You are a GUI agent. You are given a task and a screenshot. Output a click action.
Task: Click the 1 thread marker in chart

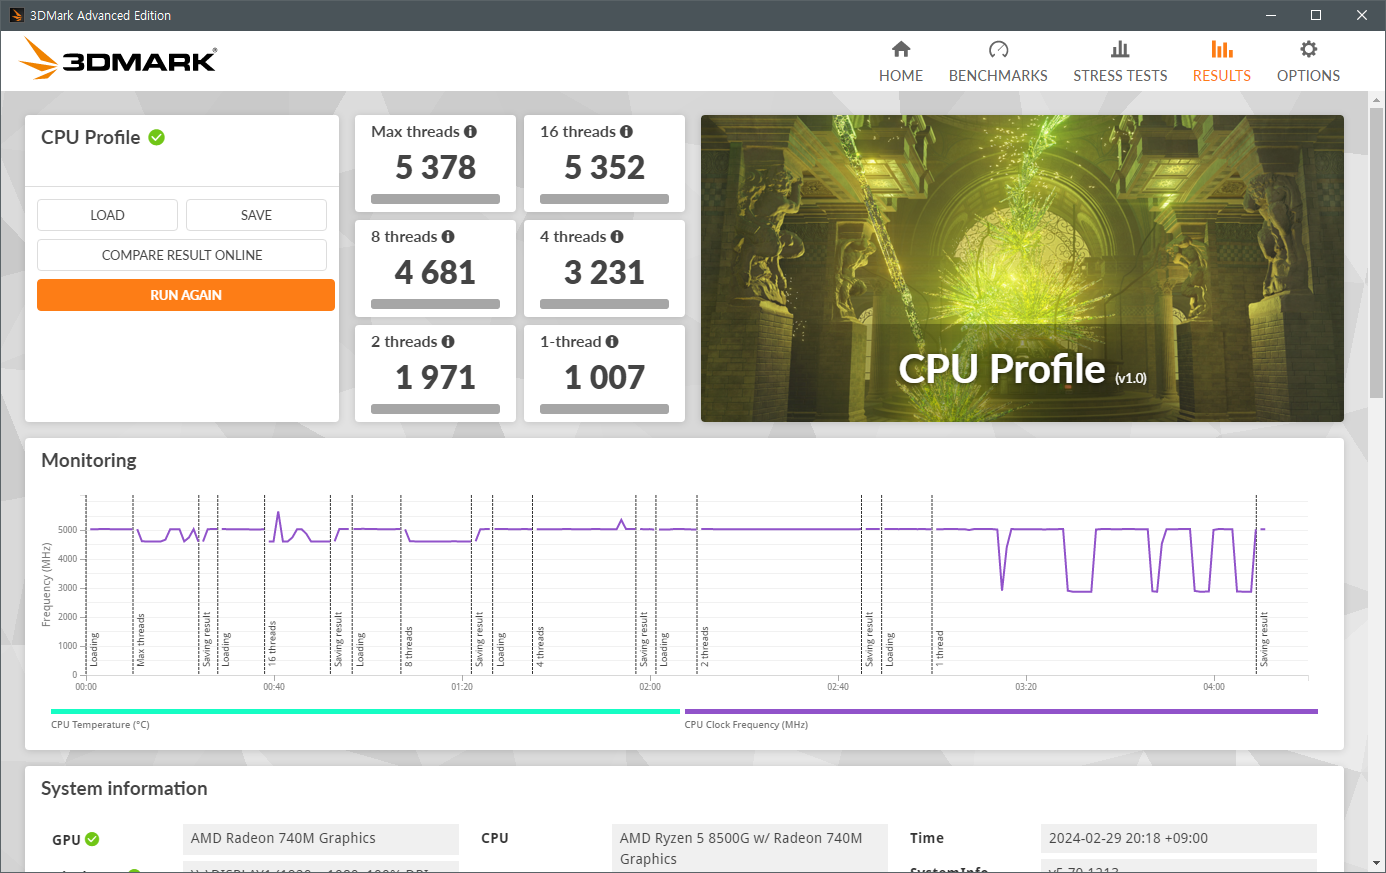pyautogui.click(x=940, y=649)
